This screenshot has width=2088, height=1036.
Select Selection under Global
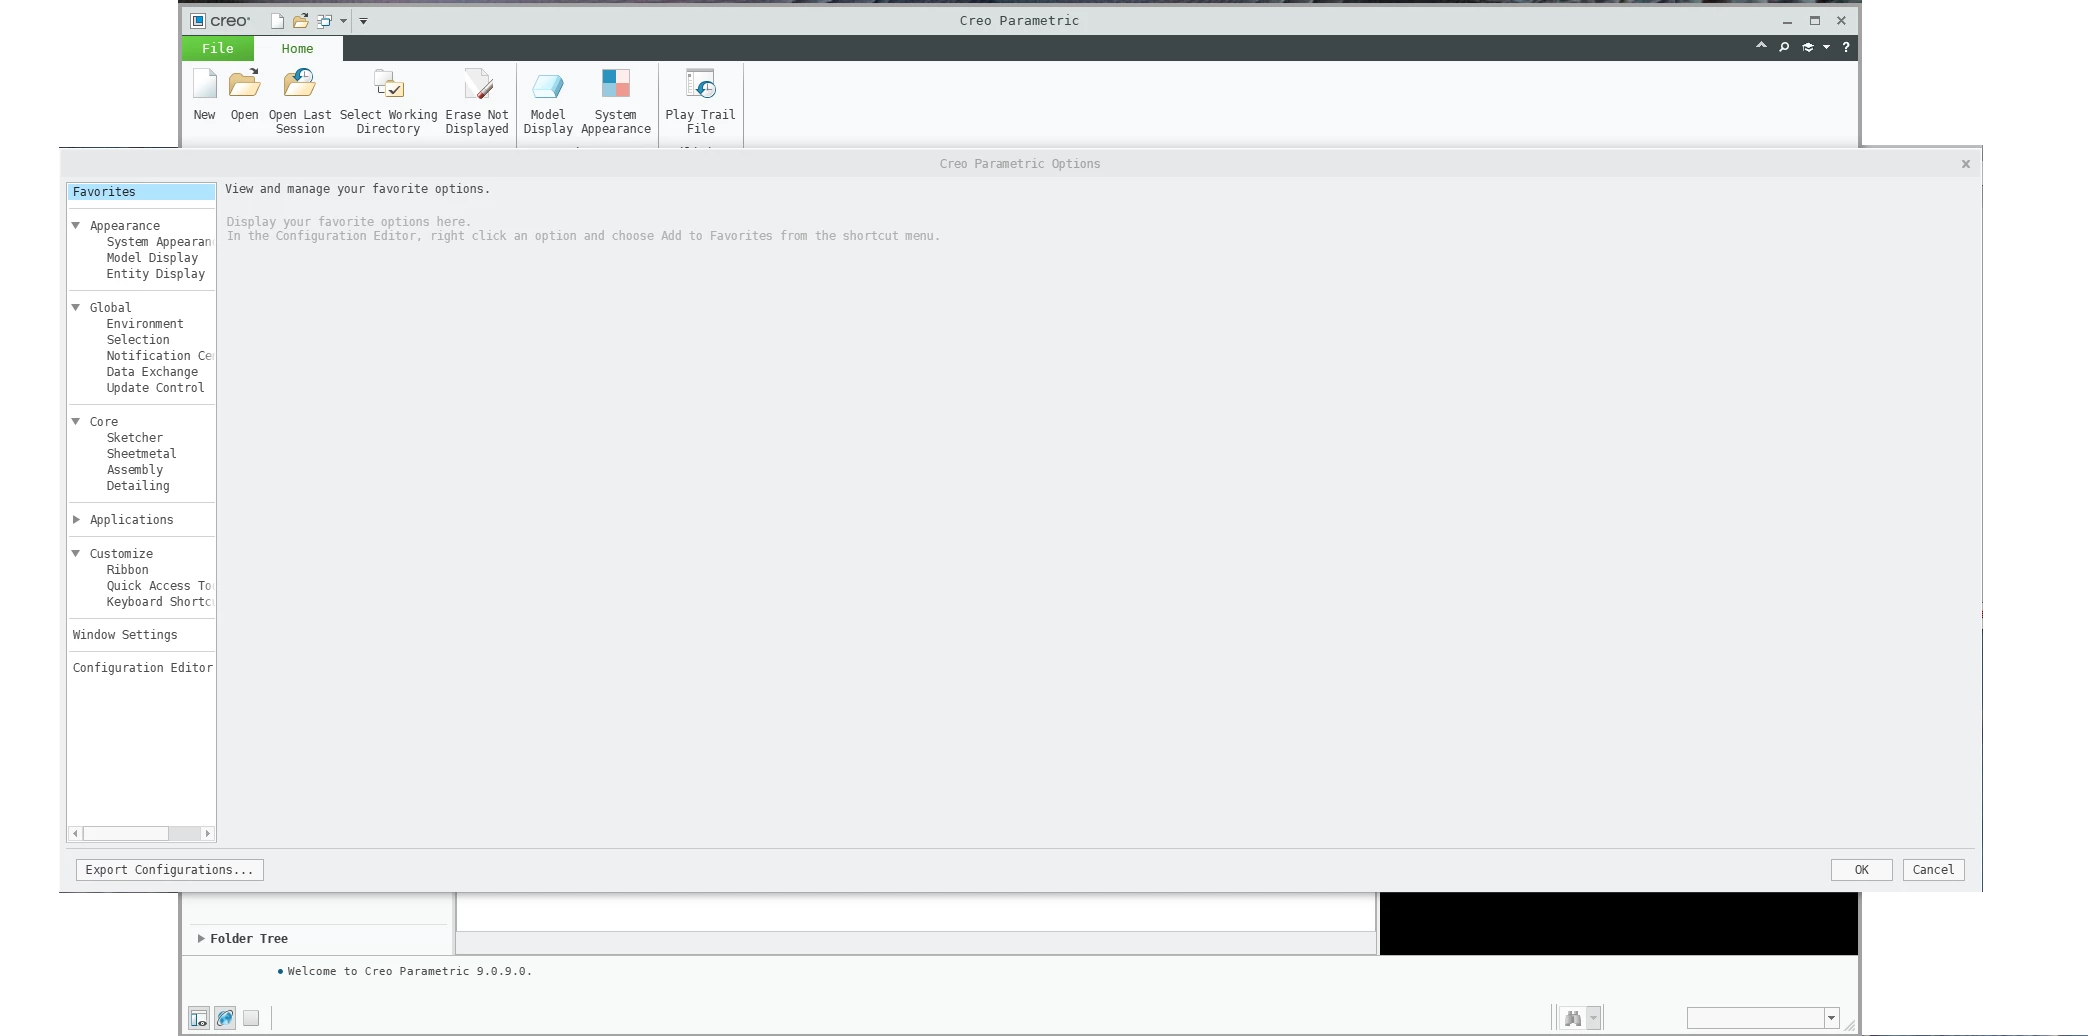(138, 340)
